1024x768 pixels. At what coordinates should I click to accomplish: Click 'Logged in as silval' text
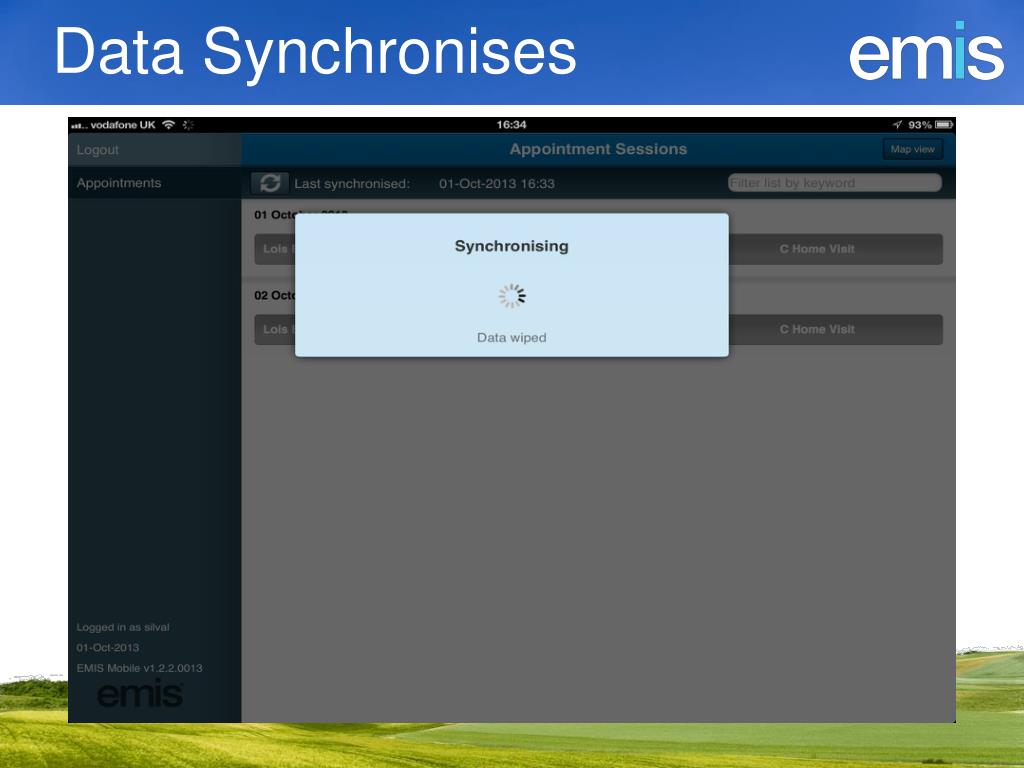click(x=123, y=627)
